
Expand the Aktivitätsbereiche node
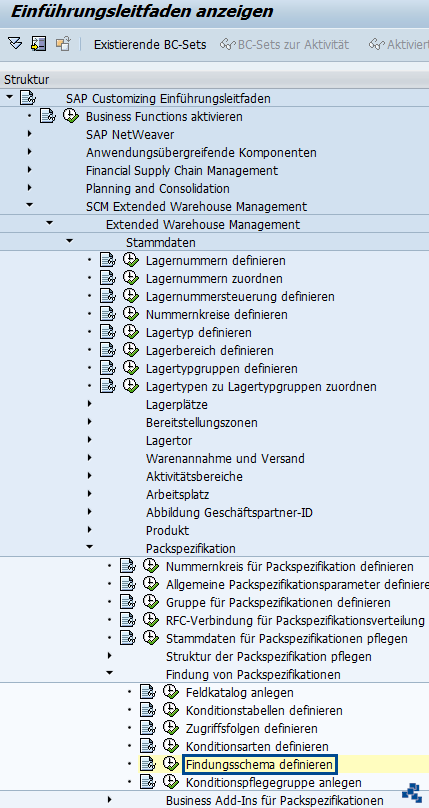click(90, 476)
